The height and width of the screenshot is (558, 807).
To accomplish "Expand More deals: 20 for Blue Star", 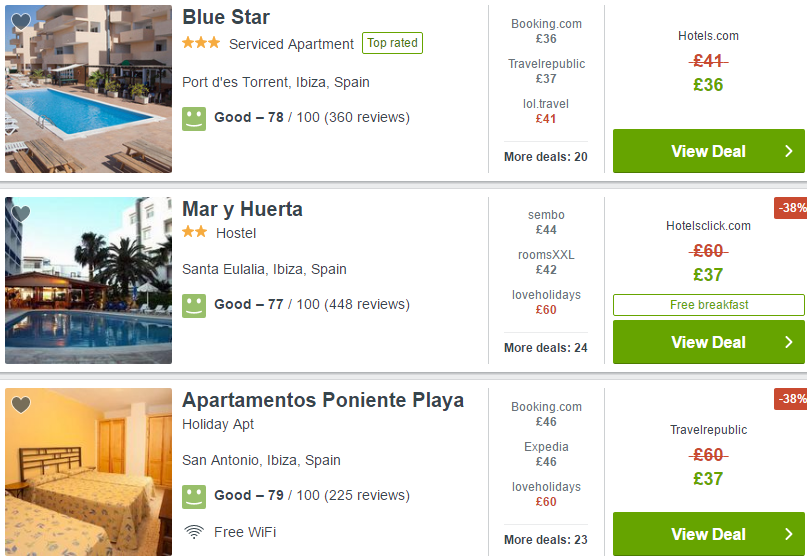I will pos(546,156).
